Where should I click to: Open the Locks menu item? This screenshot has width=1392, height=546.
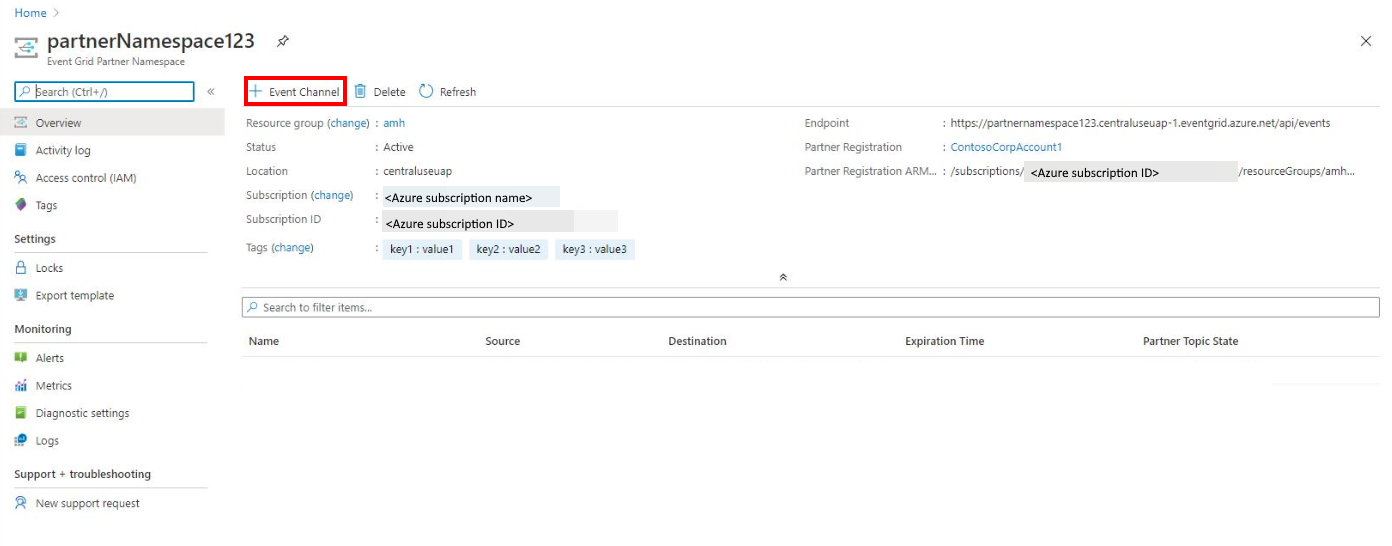pos(112,268)
